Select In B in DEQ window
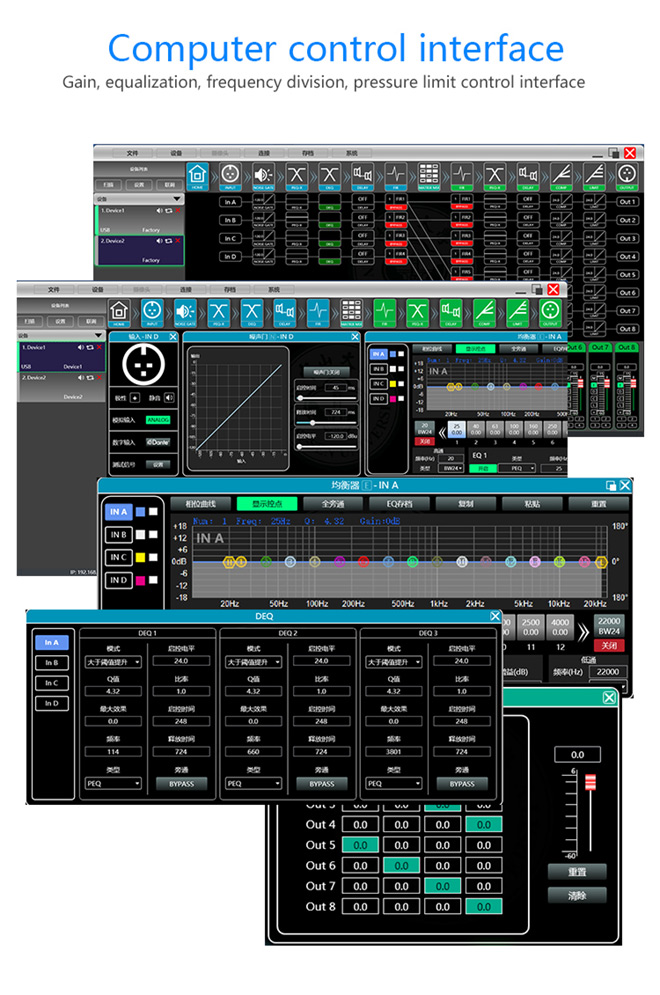 51,662
